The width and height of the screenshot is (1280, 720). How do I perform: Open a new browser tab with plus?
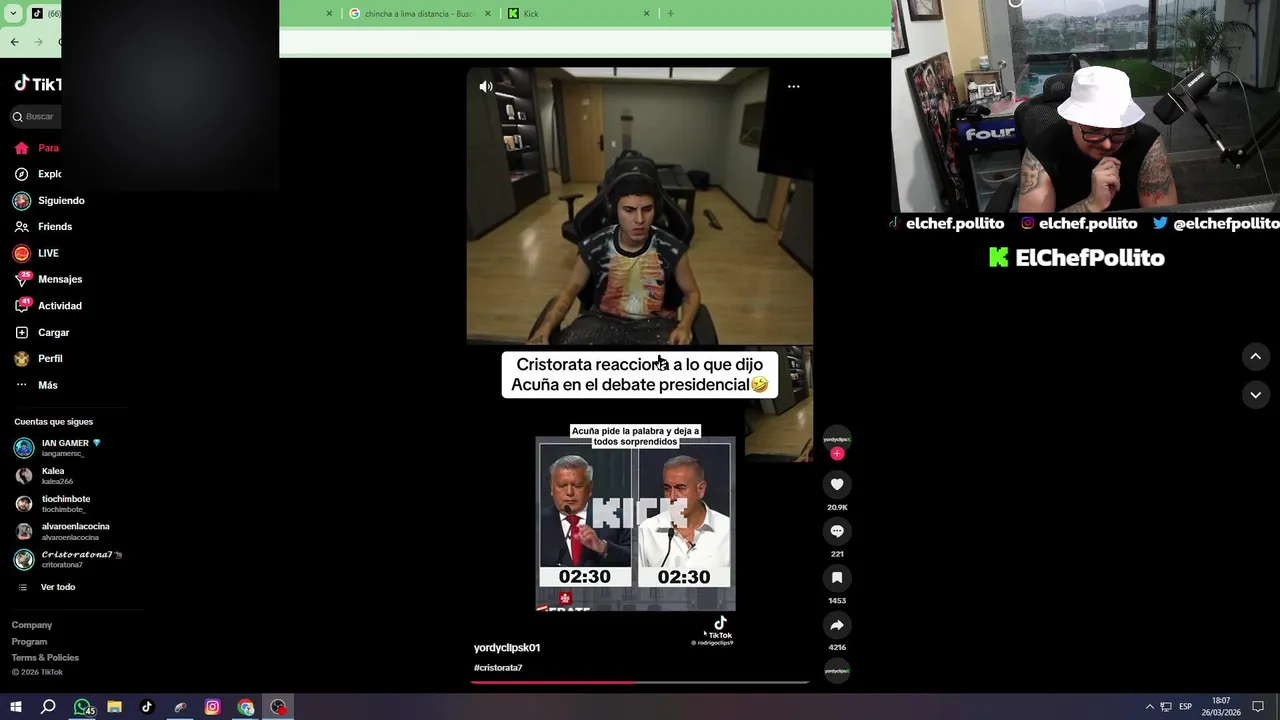[x=670, y=14]
